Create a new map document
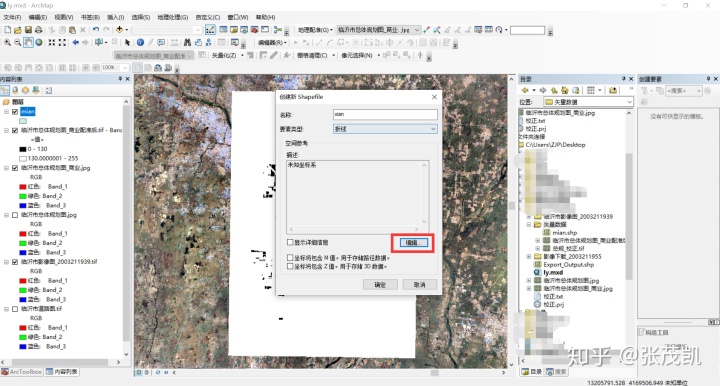The image size is (720, 386). (8, 30)
